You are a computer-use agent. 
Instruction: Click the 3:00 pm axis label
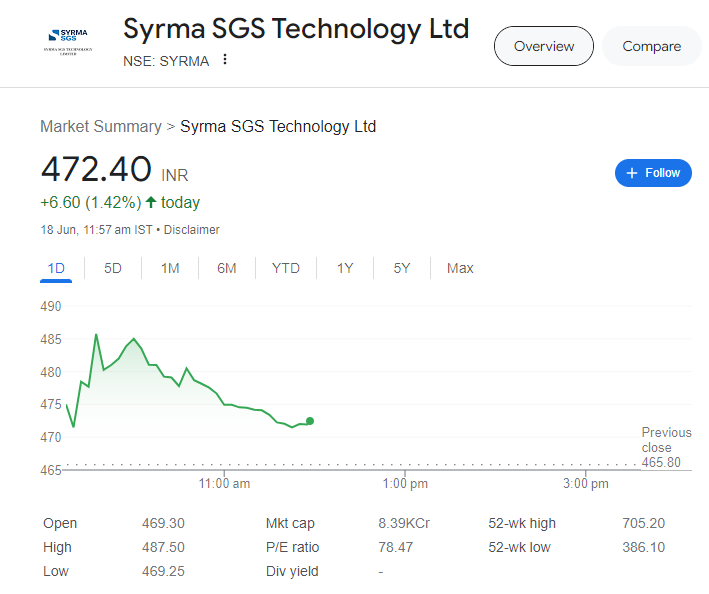click(586, 484)
